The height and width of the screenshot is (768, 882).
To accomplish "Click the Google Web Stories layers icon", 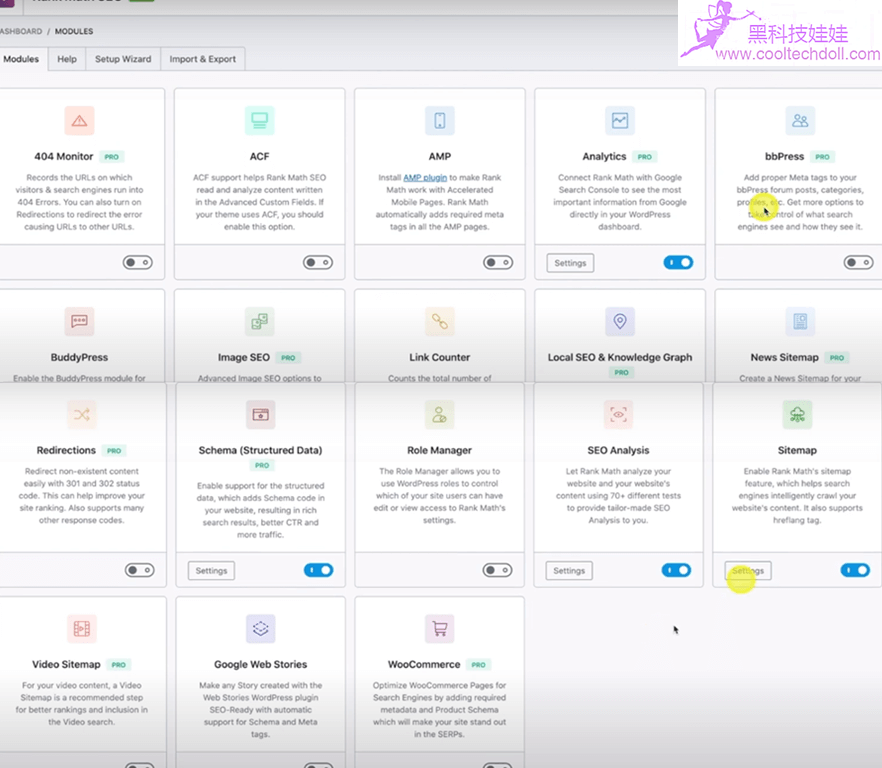I will [x=260, y=628].
